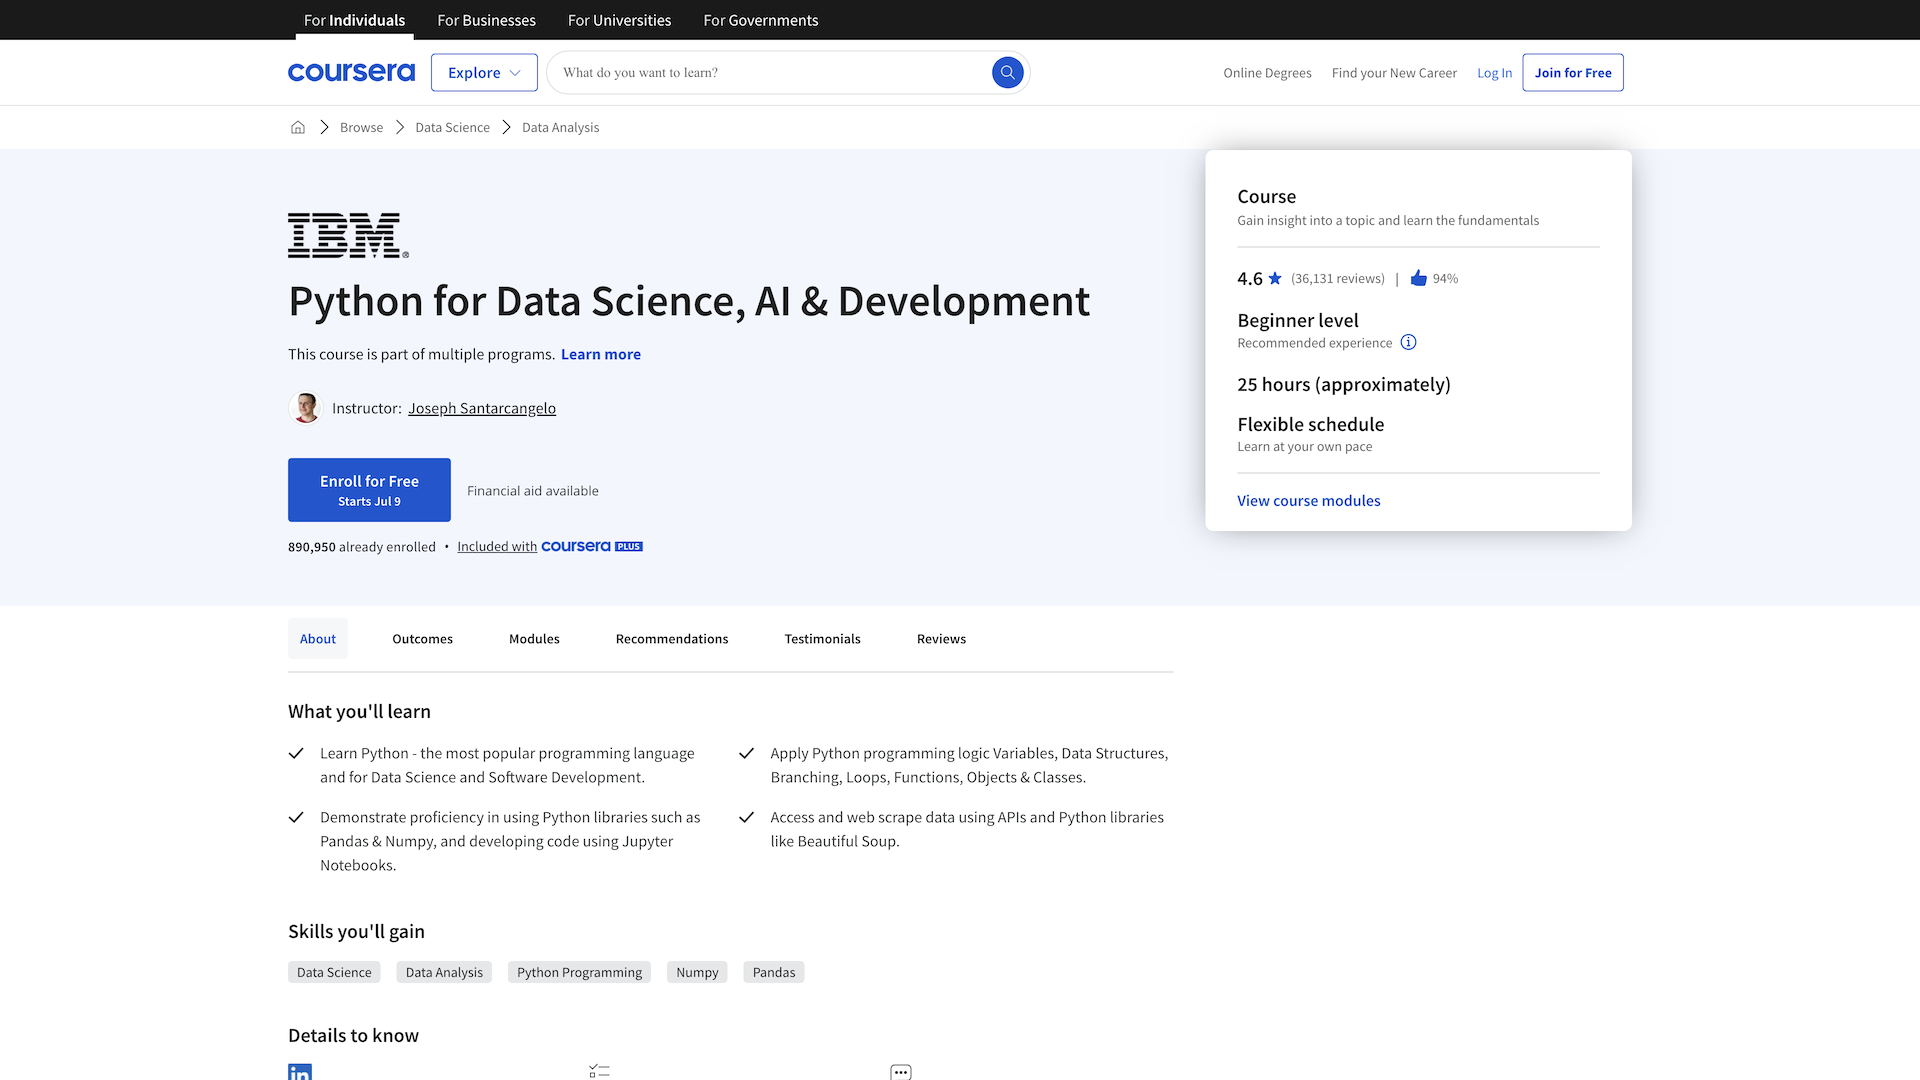Click the Numpy skill tag
This screenshot has width=1920, height=1080.
pos(697,972)
